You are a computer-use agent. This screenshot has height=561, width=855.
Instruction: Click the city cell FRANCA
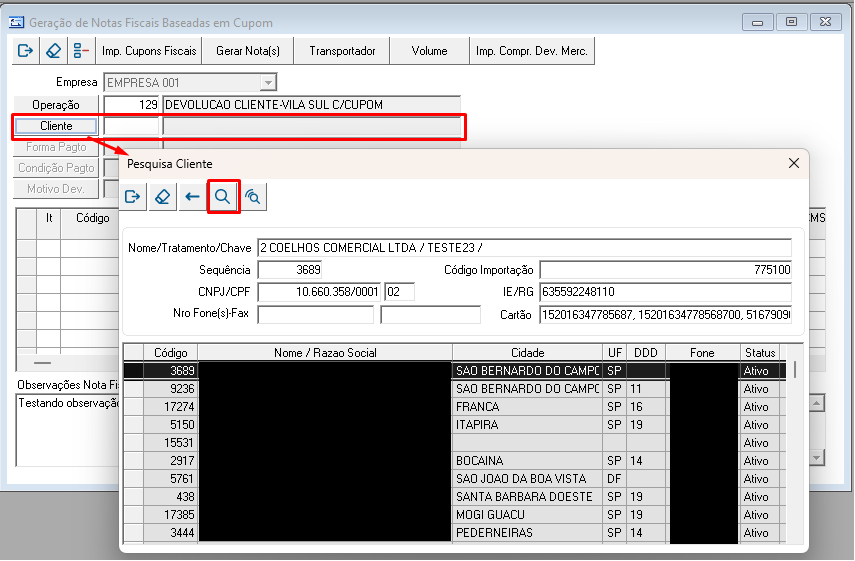pyautogui.click(x=527, y=407)
